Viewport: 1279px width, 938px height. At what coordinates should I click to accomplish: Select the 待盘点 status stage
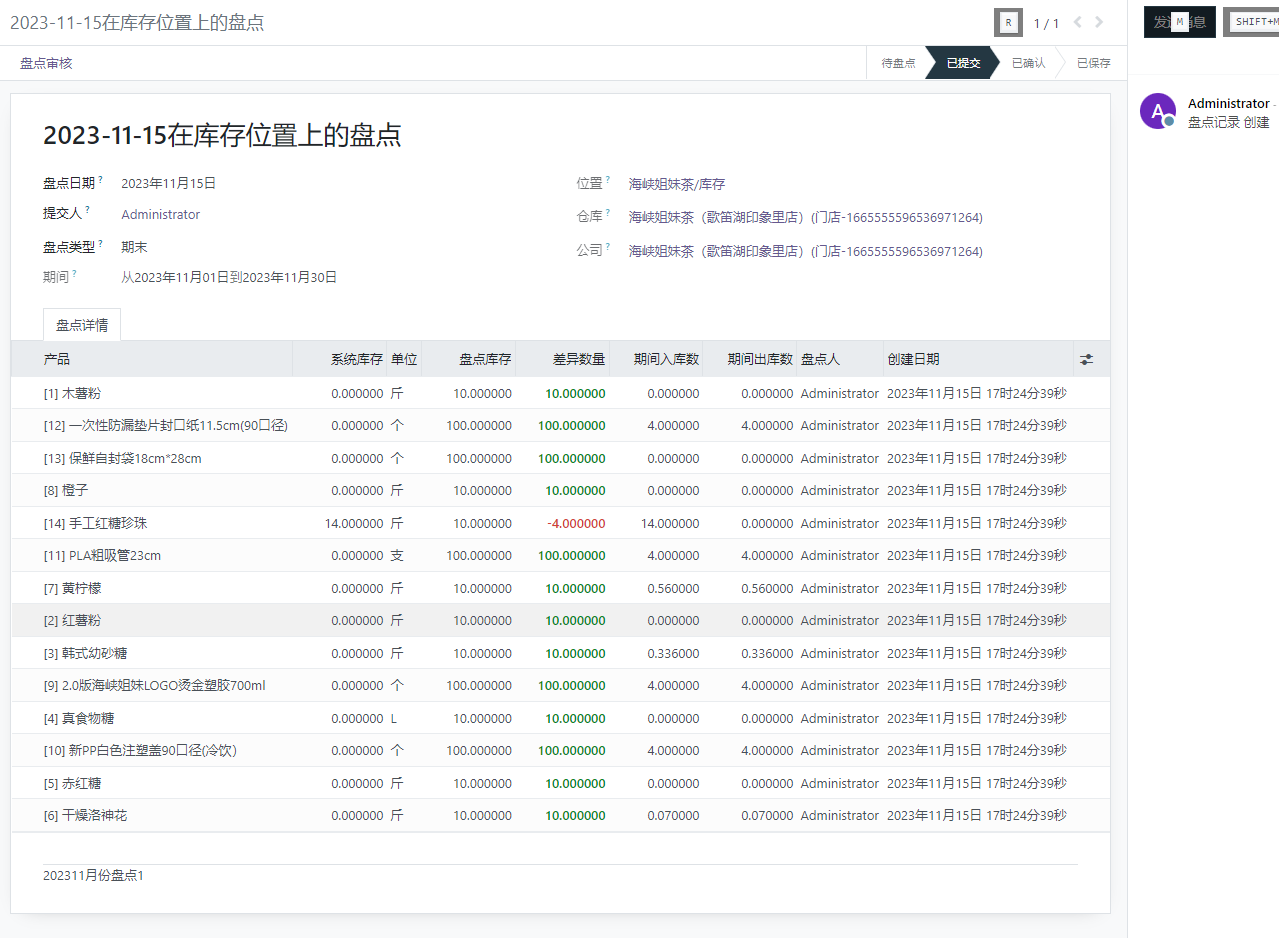tap(897, 63)
